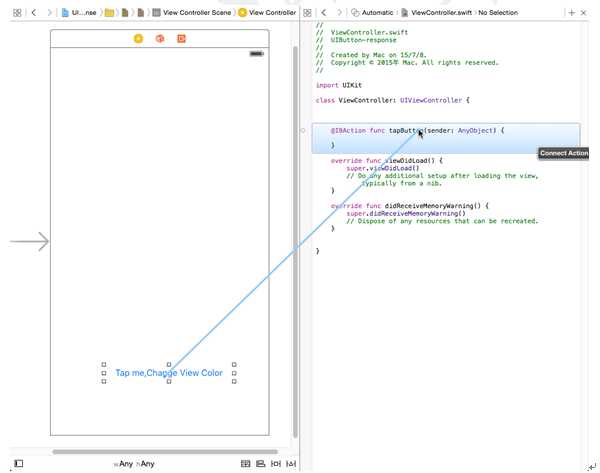Select the Tap me,Change View Color button
This screenshot has width=600, height=473.
pyautogui.click(x=169, y=373)
